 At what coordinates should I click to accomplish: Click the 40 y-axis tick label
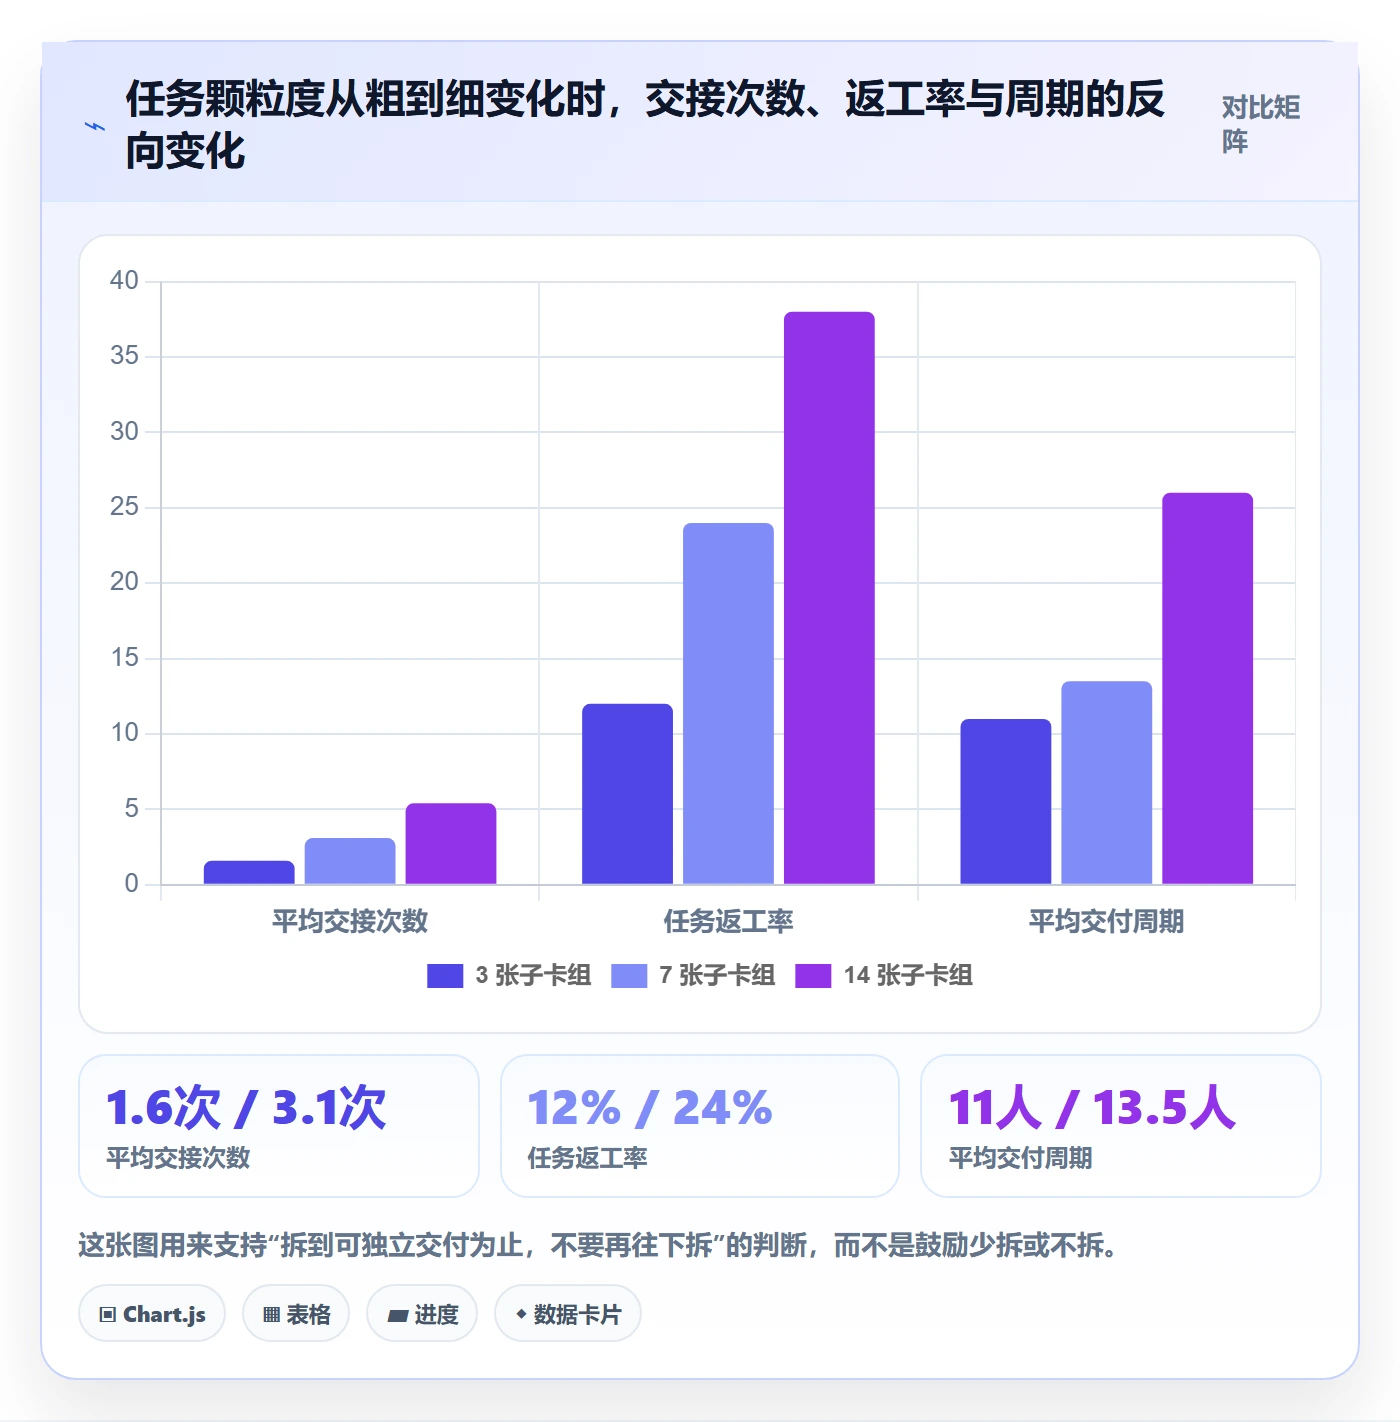click(x=124, y=280)
